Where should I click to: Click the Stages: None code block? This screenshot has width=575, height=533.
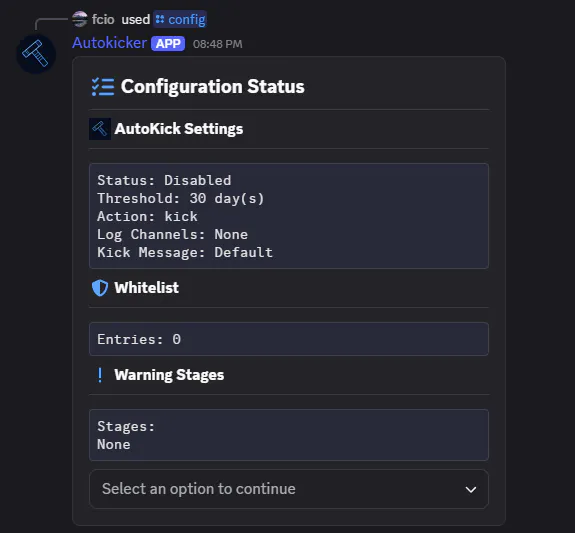[x=289, y=435]
